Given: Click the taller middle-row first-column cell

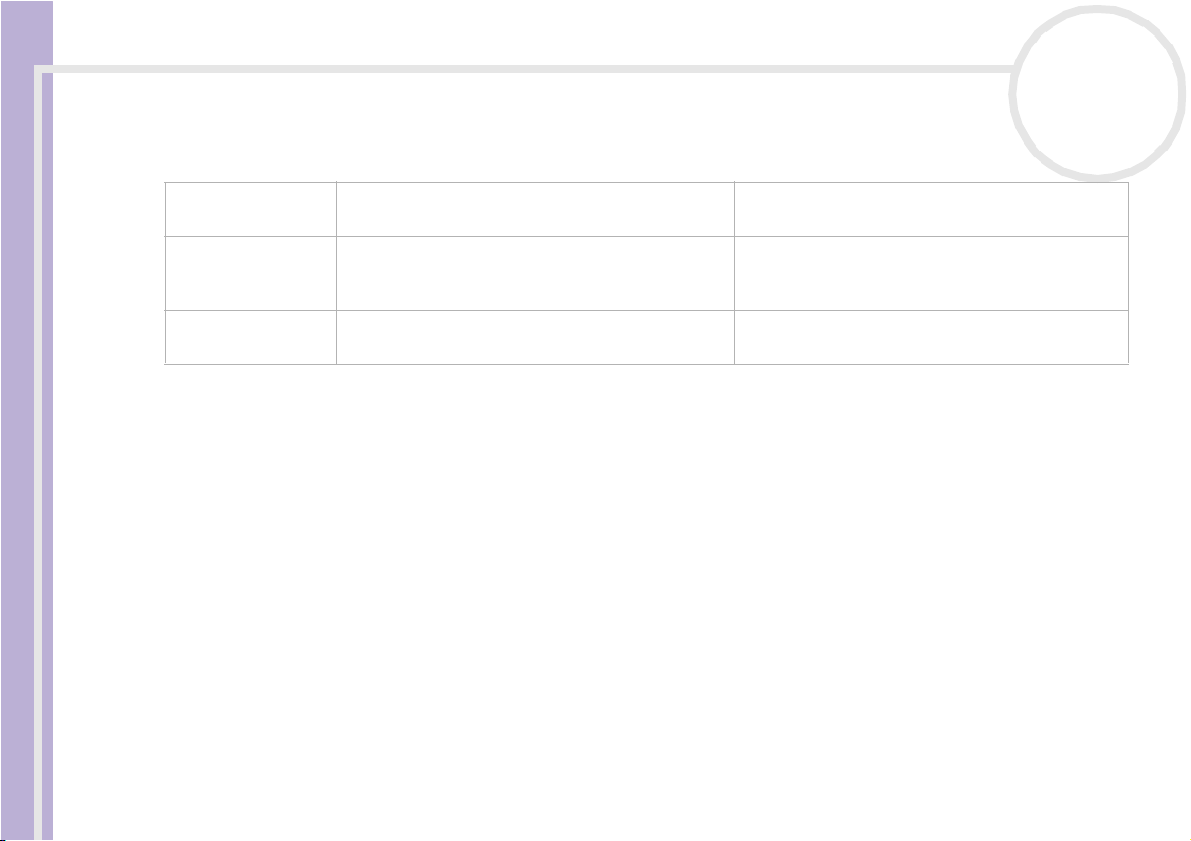Looking at the screenshot, I should pyautogui.click(x=251, y=273).
